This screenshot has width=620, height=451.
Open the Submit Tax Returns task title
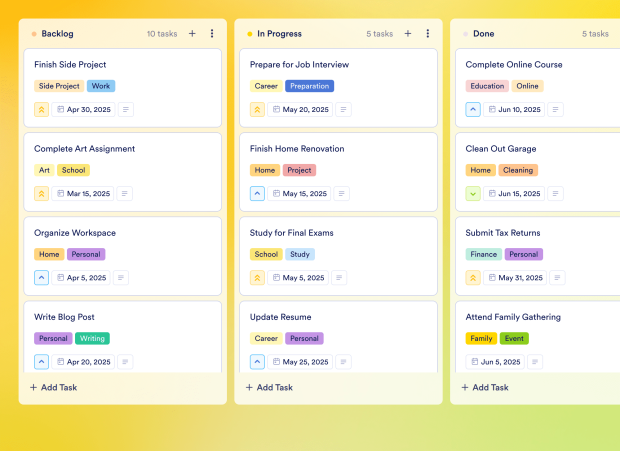503,233
